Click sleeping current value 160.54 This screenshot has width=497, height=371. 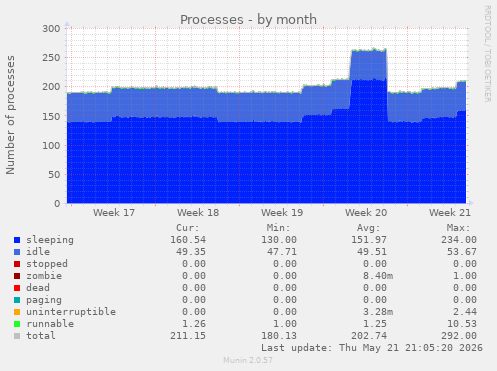(188, 240)
